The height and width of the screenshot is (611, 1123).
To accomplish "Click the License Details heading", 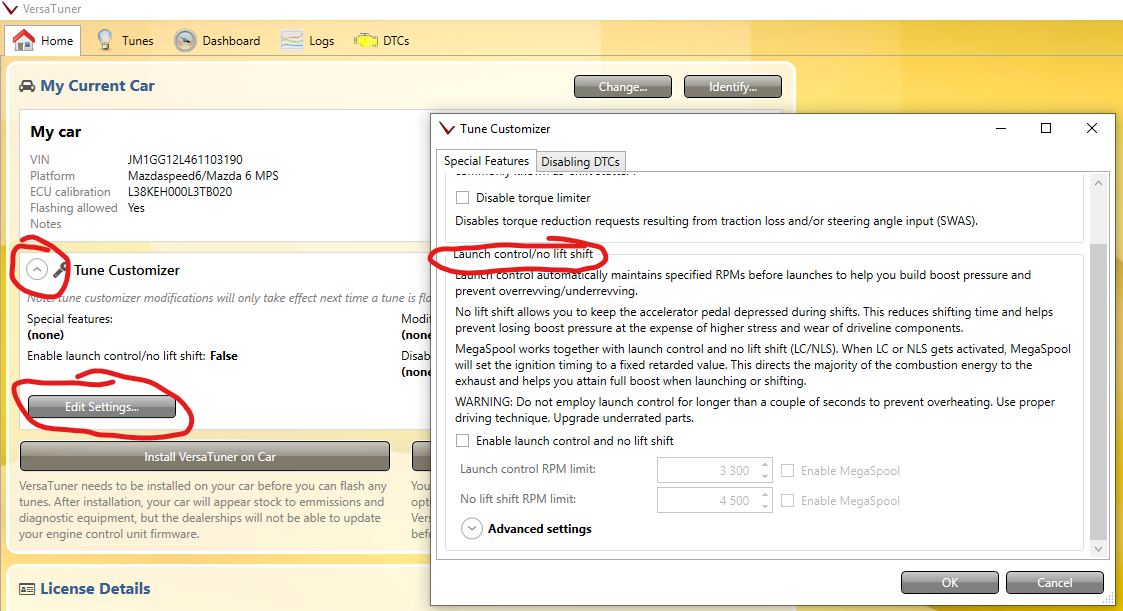I will [x=95, y=589].
